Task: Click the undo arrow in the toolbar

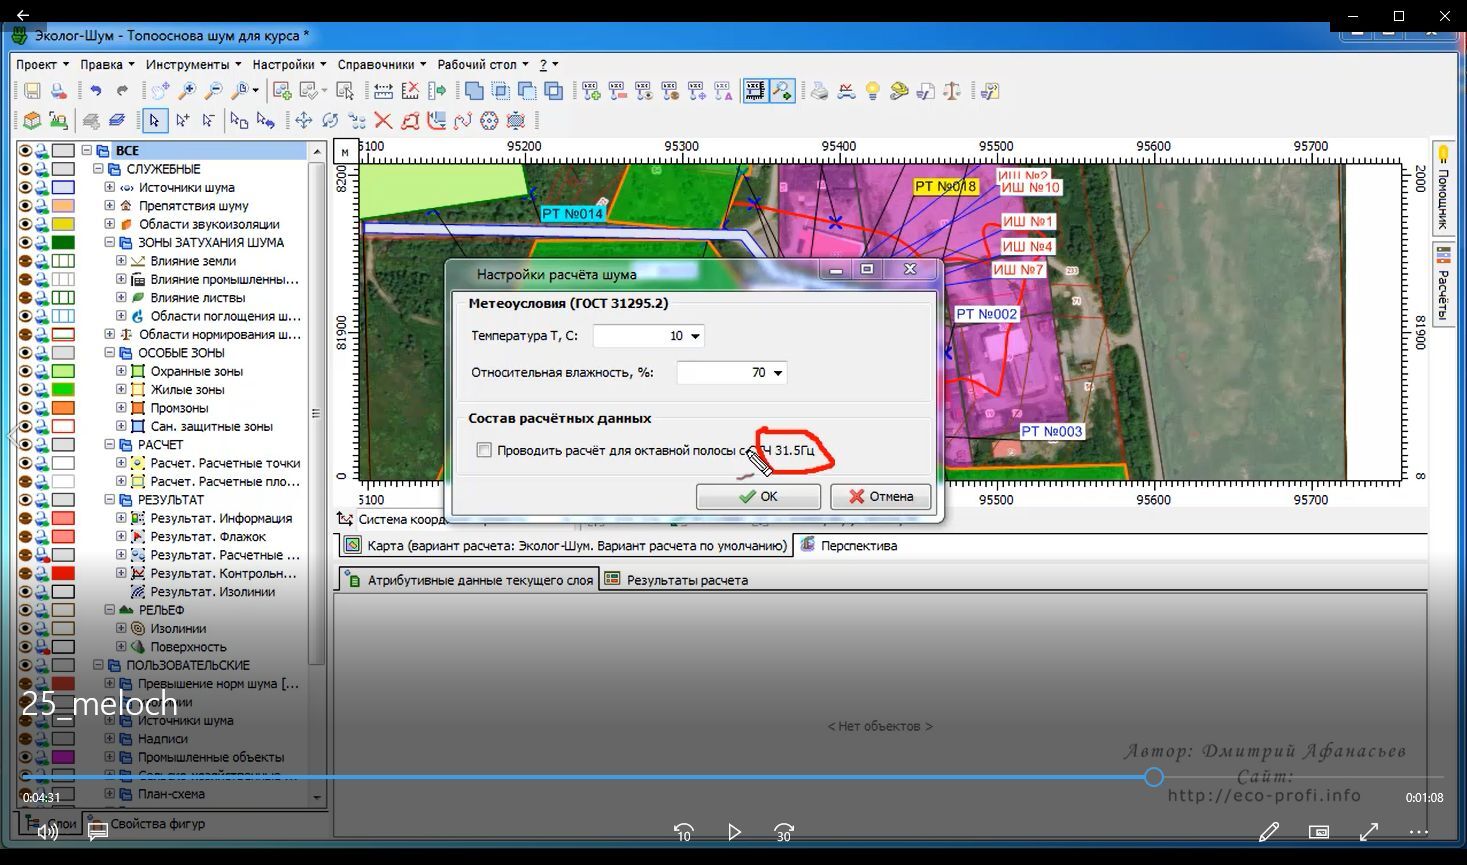Action: click(x=96, y=91)
